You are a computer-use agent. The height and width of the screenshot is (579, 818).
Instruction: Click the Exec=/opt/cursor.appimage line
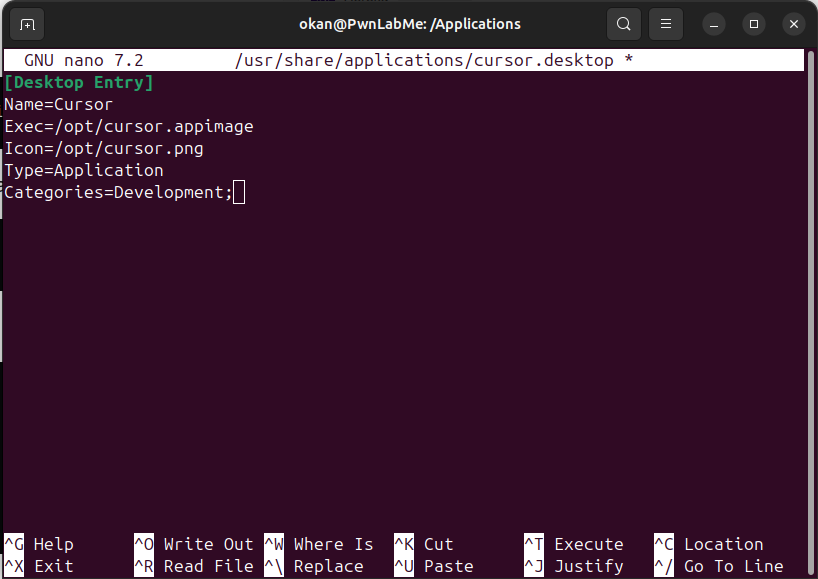128,126
